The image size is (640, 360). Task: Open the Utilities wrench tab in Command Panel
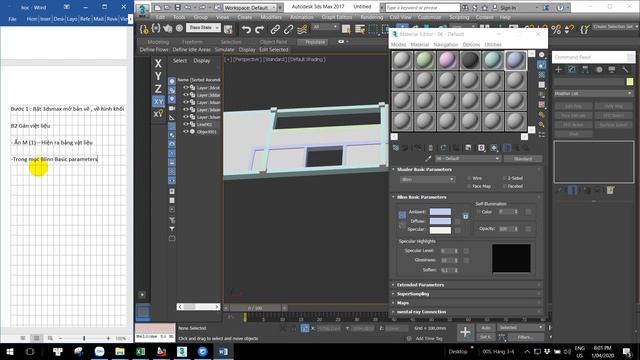625,70
